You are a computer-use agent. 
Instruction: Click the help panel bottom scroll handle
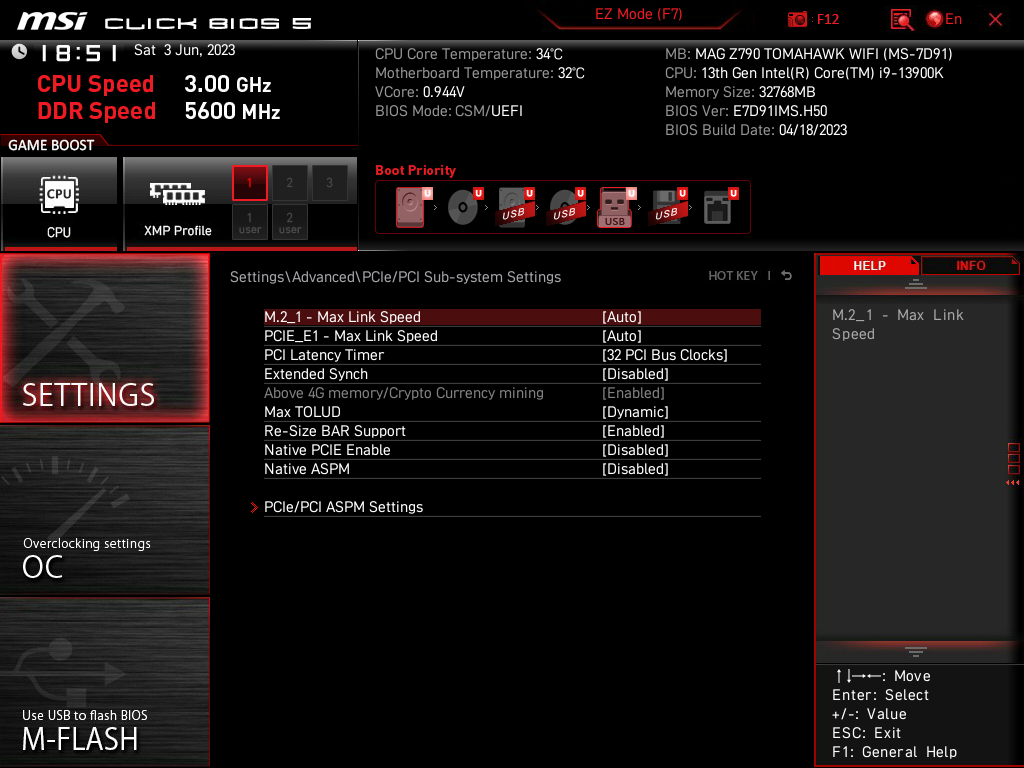click(916, 652)
